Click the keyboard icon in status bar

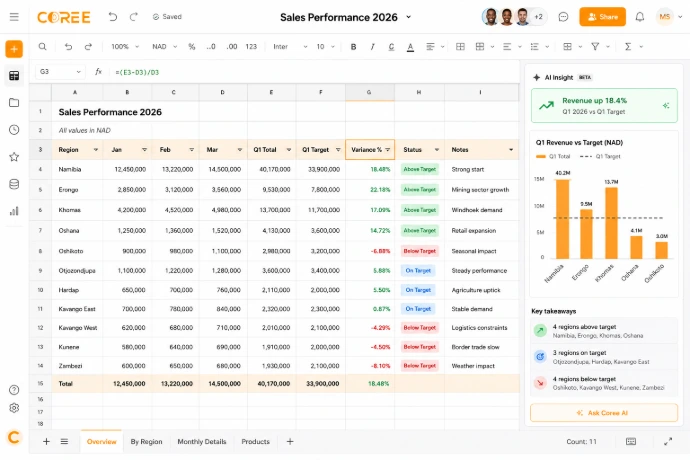(631, 441)
